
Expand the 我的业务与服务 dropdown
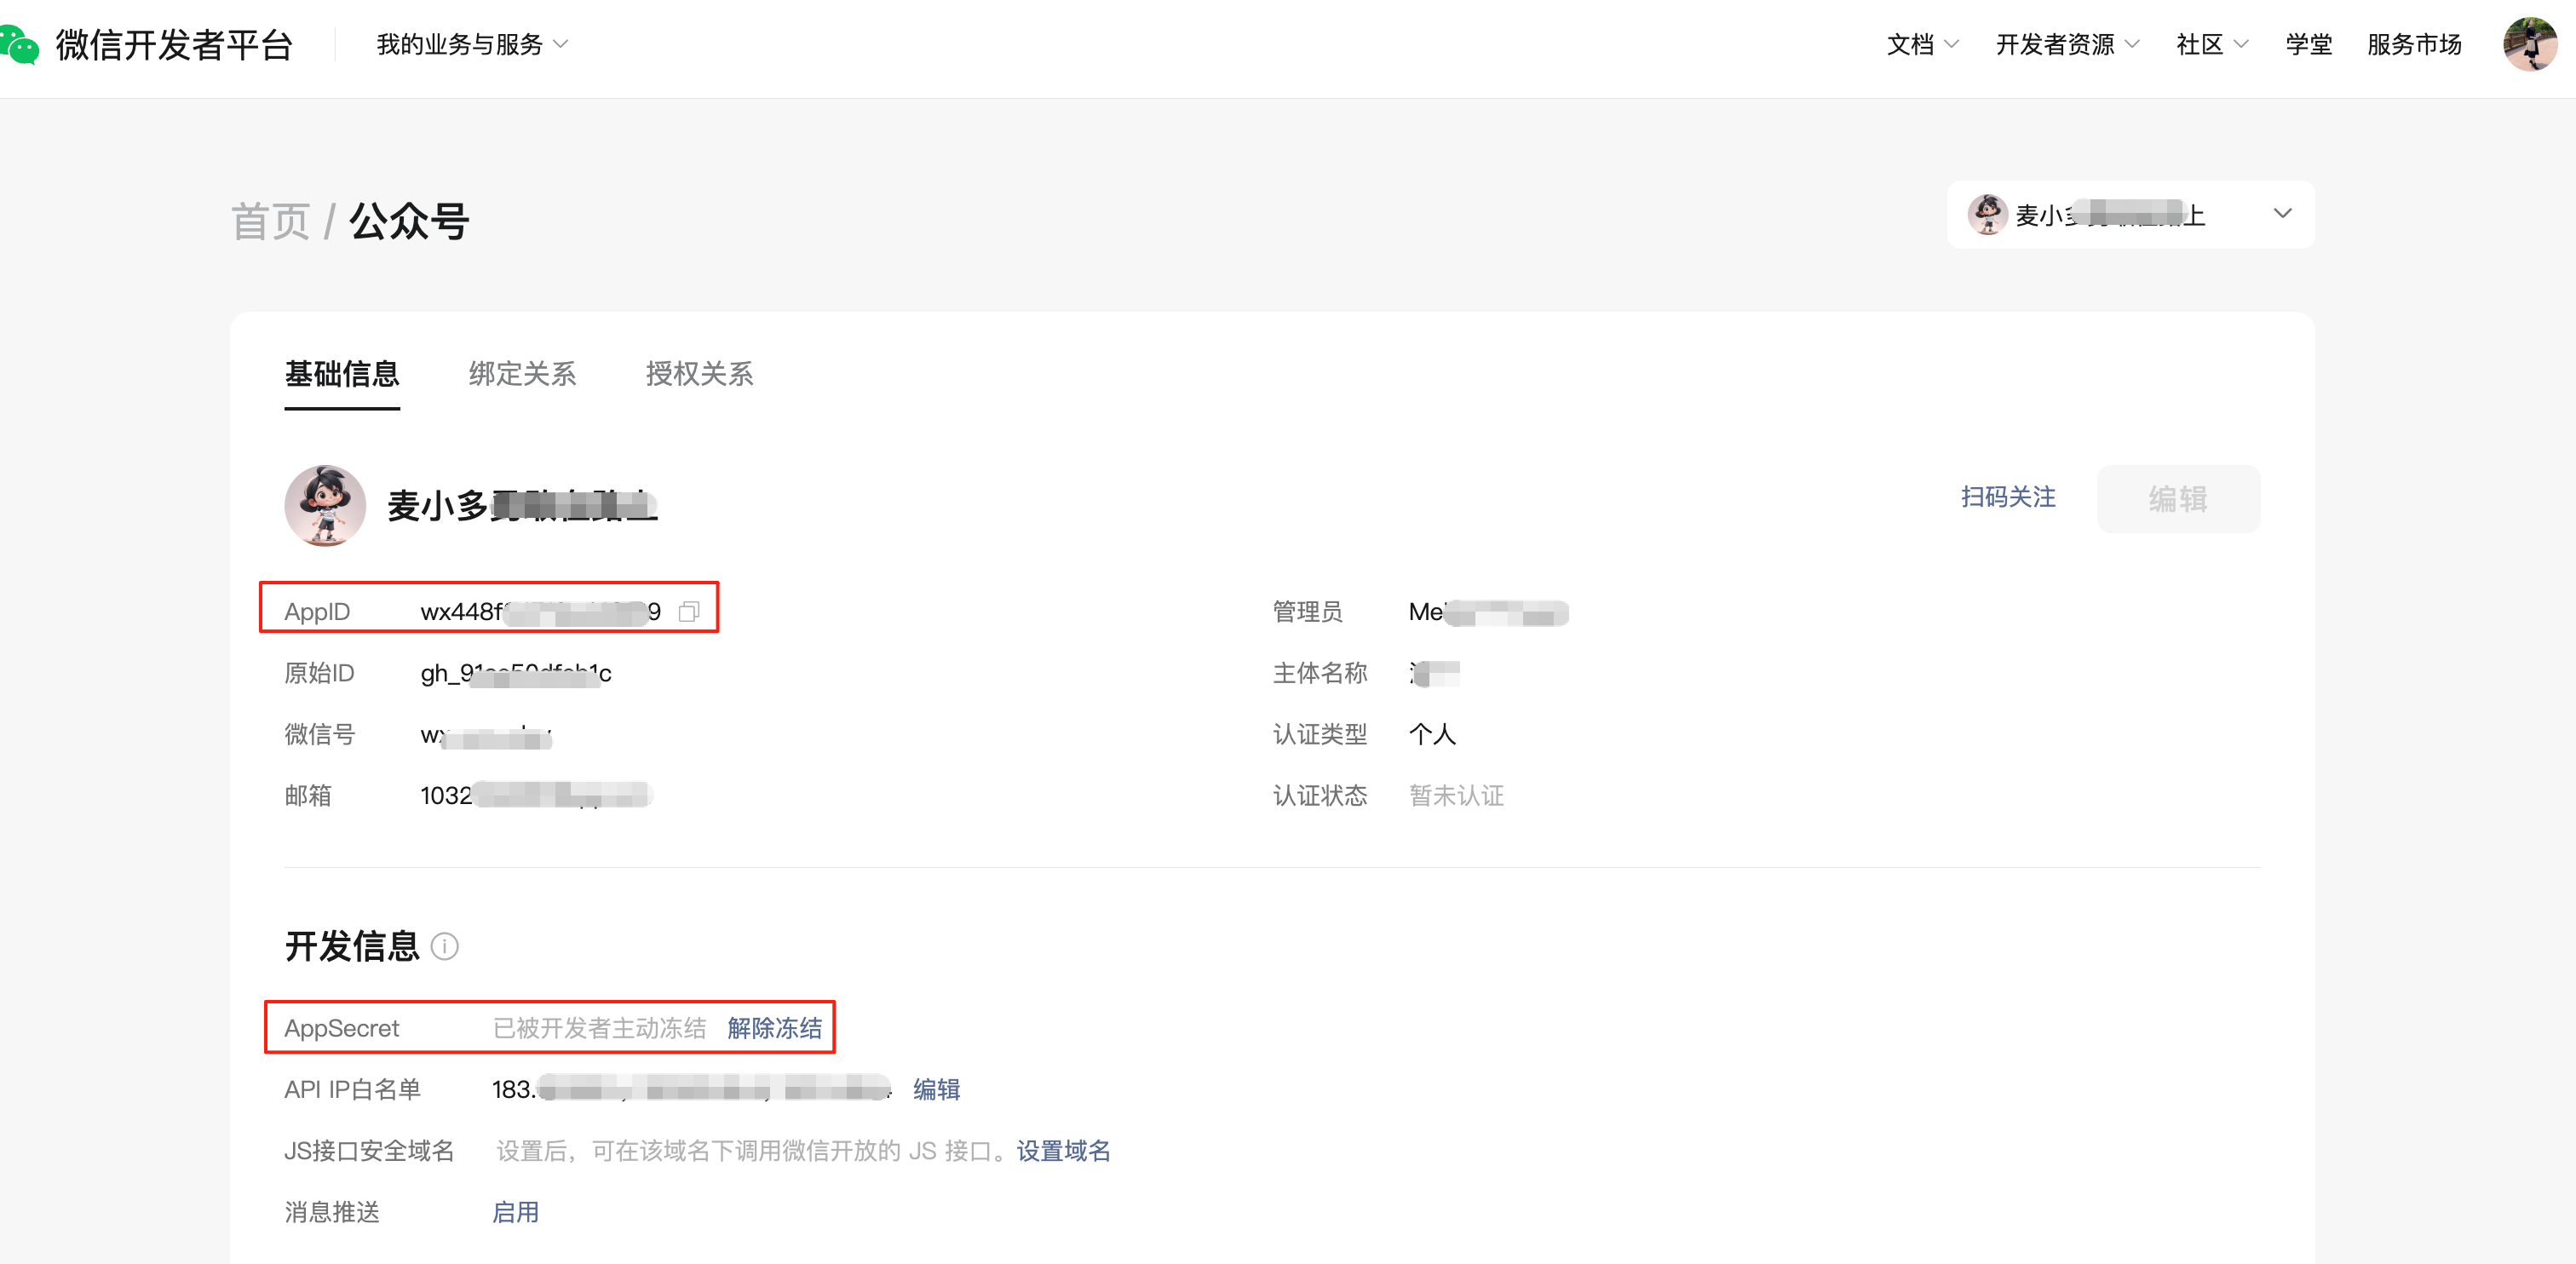click(472, 44)
